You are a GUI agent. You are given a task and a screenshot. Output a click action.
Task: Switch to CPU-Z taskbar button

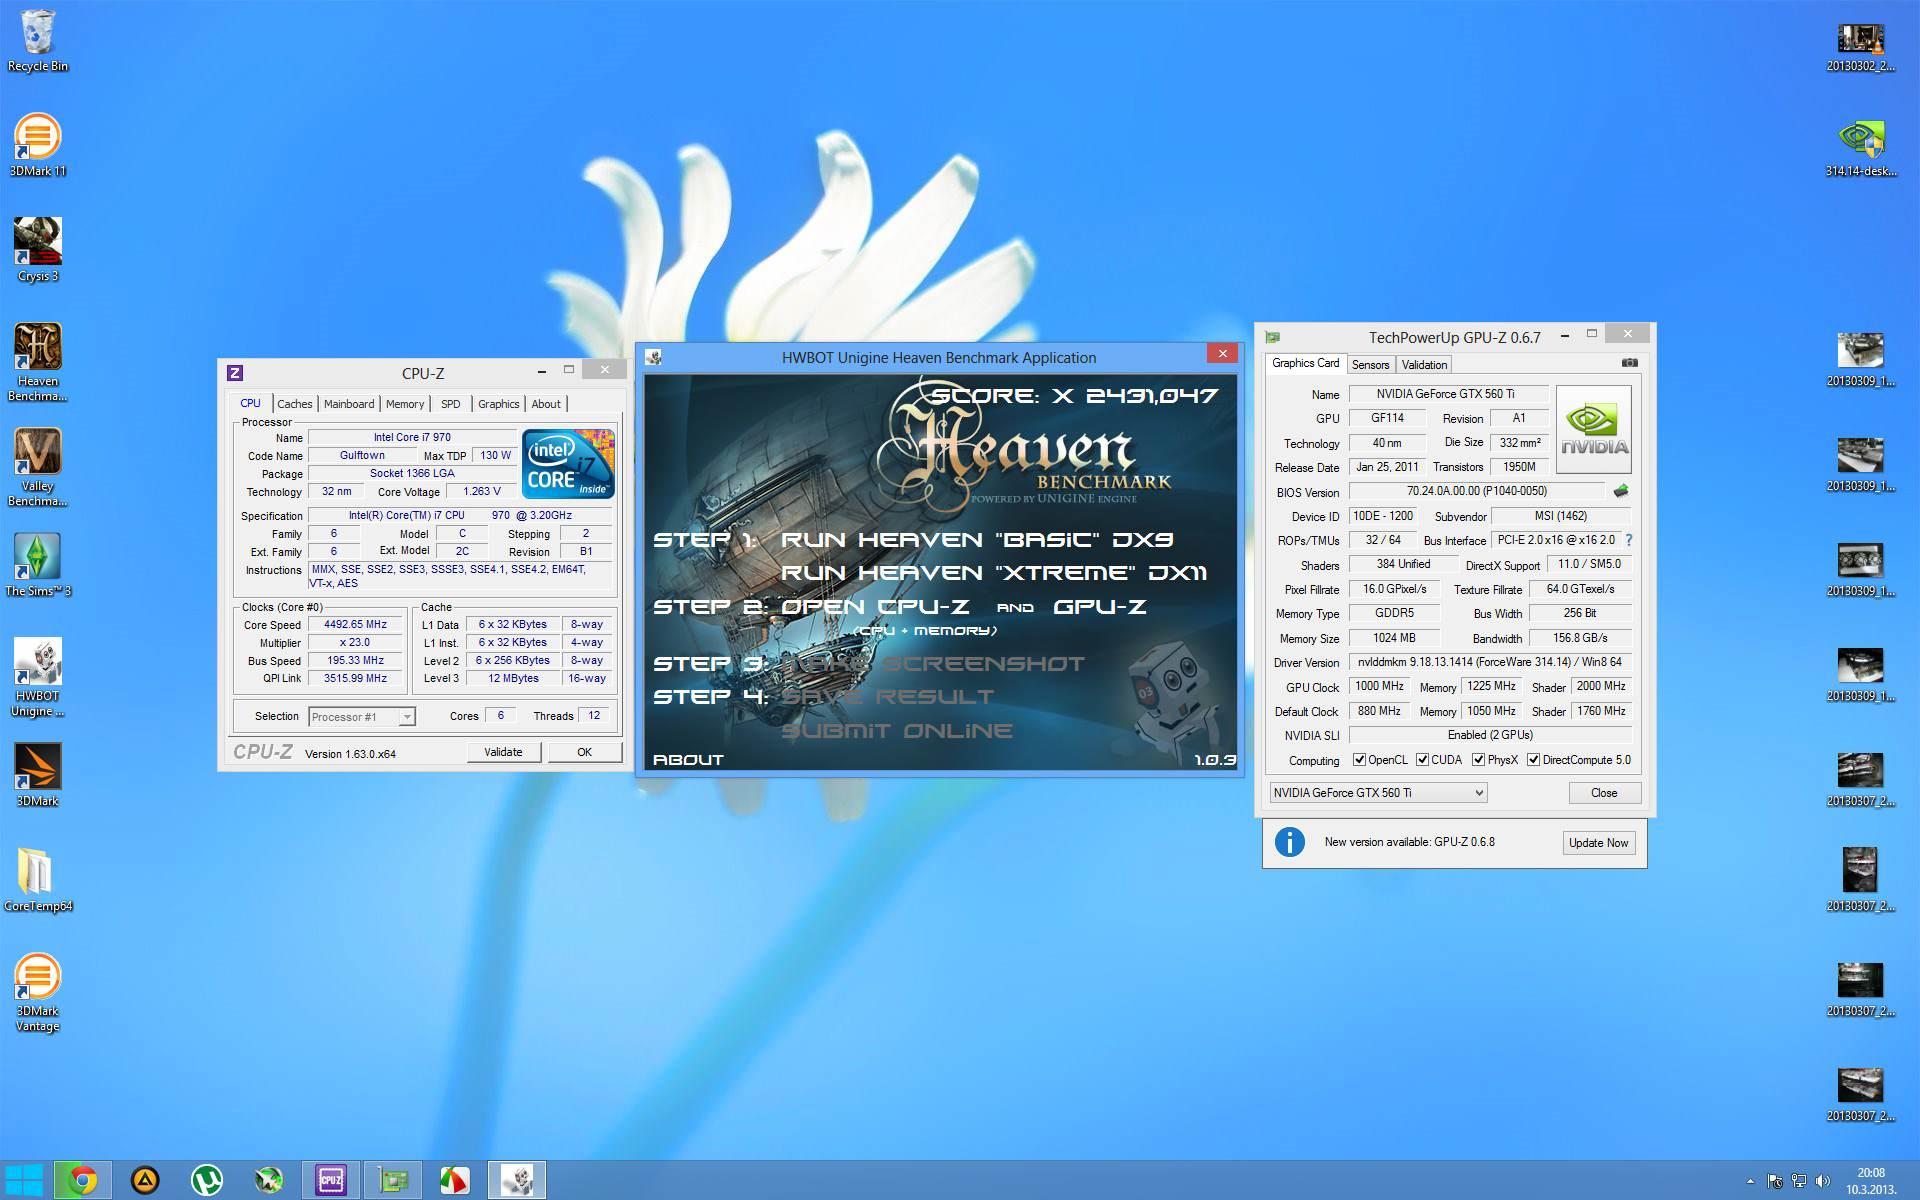click(331, 1181)
